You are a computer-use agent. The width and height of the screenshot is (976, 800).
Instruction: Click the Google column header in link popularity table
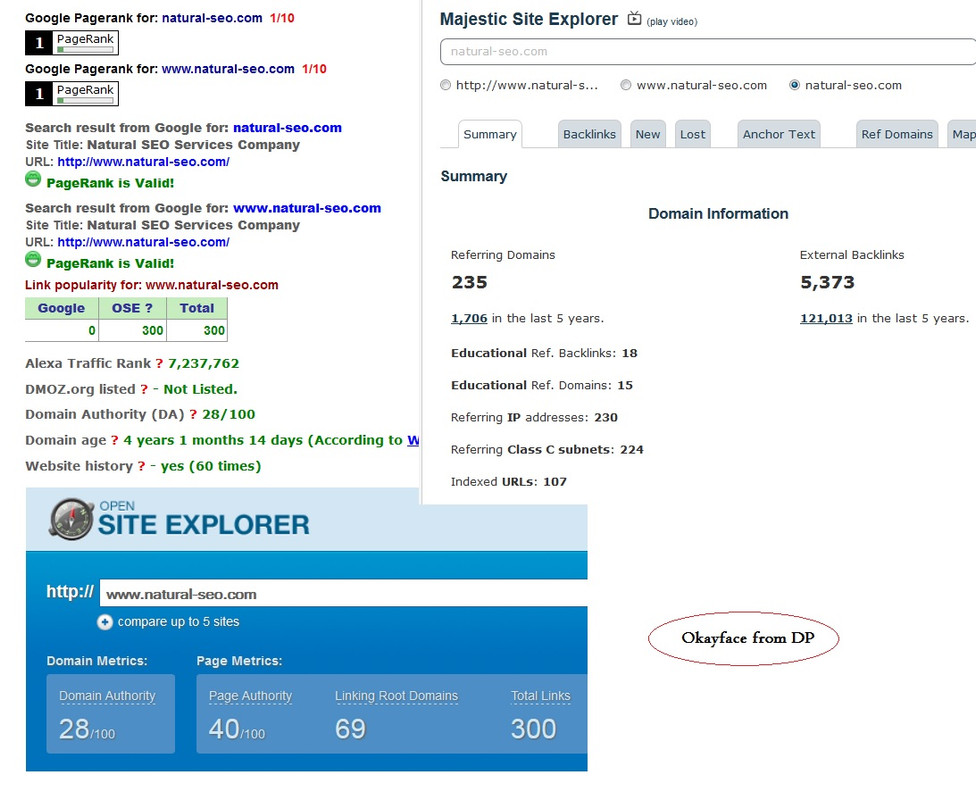pyautogui.click(x=62, y=308)
